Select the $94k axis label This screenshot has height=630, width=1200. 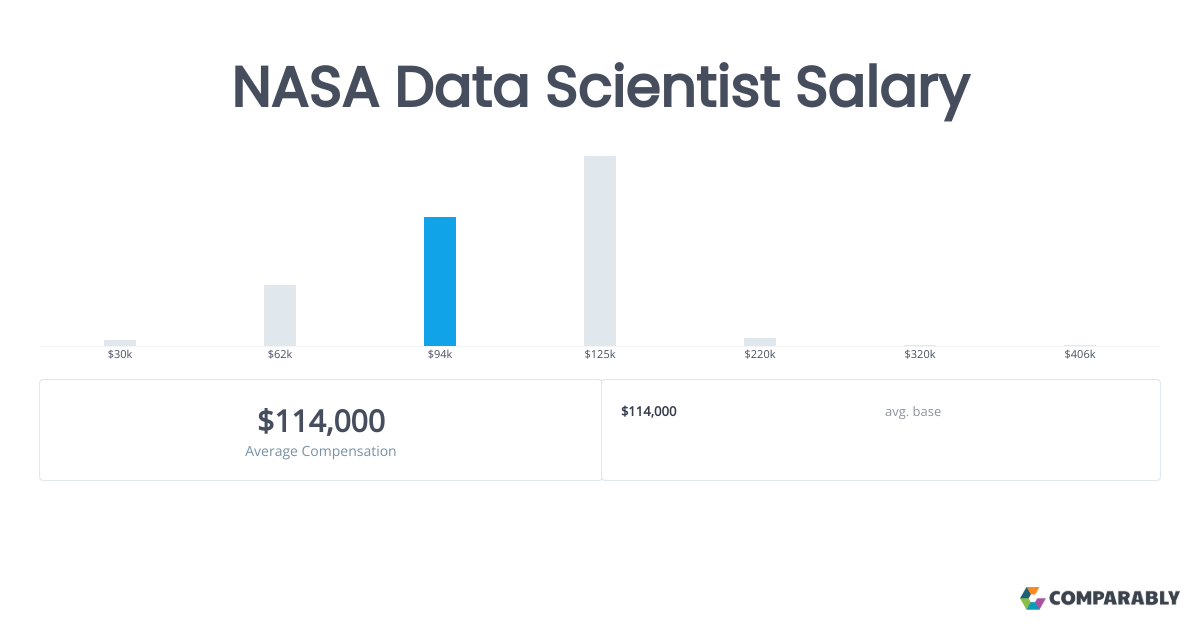click(x=440, y=355)
